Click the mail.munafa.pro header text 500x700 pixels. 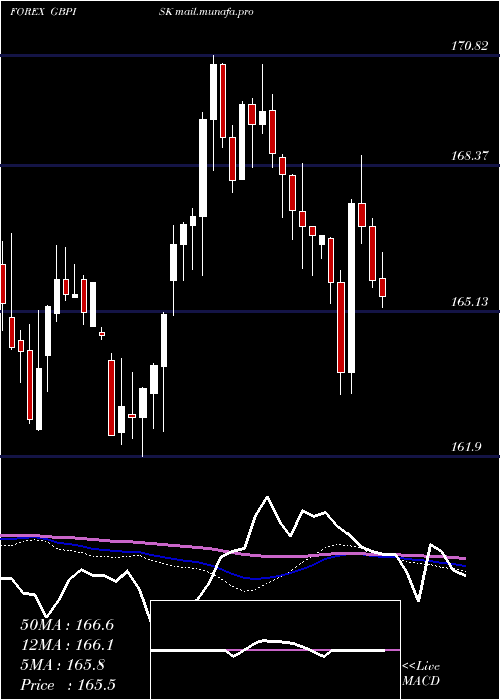click(x=214, y=12)
